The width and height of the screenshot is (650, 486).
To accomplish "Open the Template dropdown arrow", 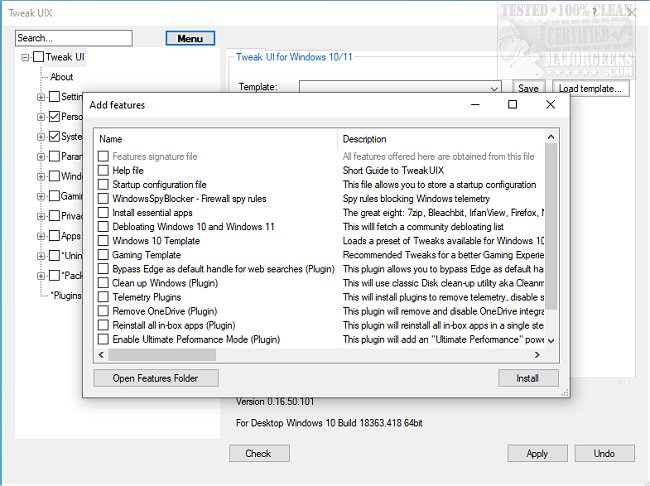I will [x=494, y=88].
